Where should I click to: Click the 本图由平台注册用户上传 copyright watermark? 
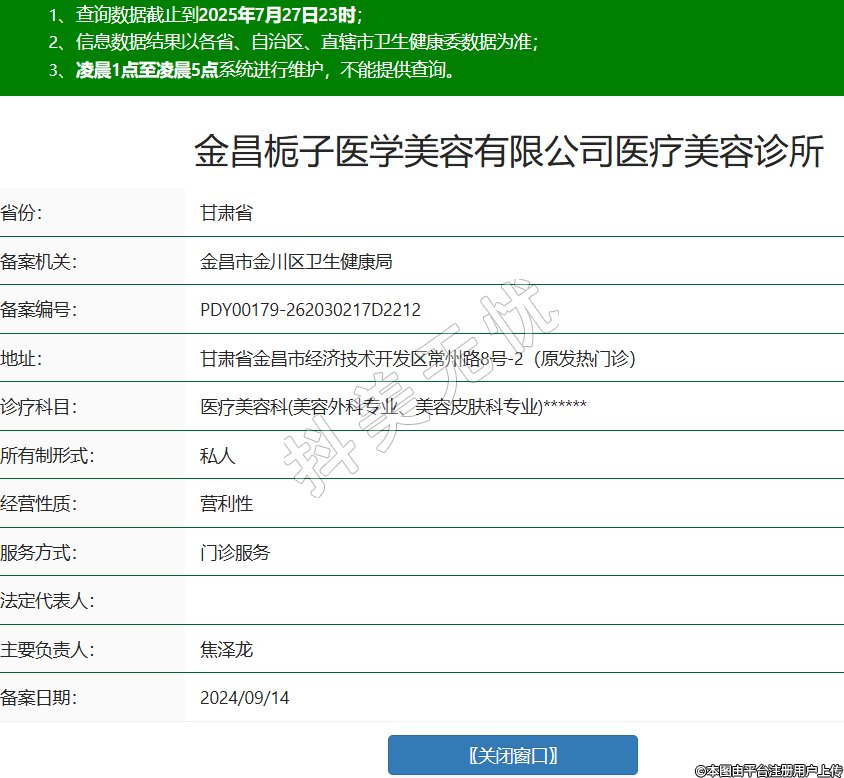click(x=768, y=770)
